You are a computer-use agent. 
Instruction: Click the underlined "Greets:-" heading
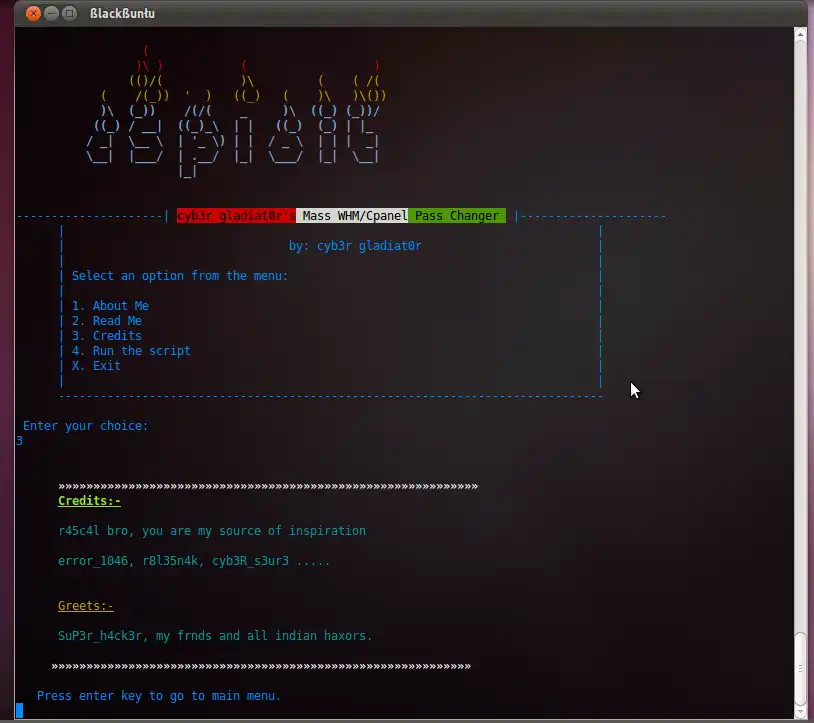[86, 606]
